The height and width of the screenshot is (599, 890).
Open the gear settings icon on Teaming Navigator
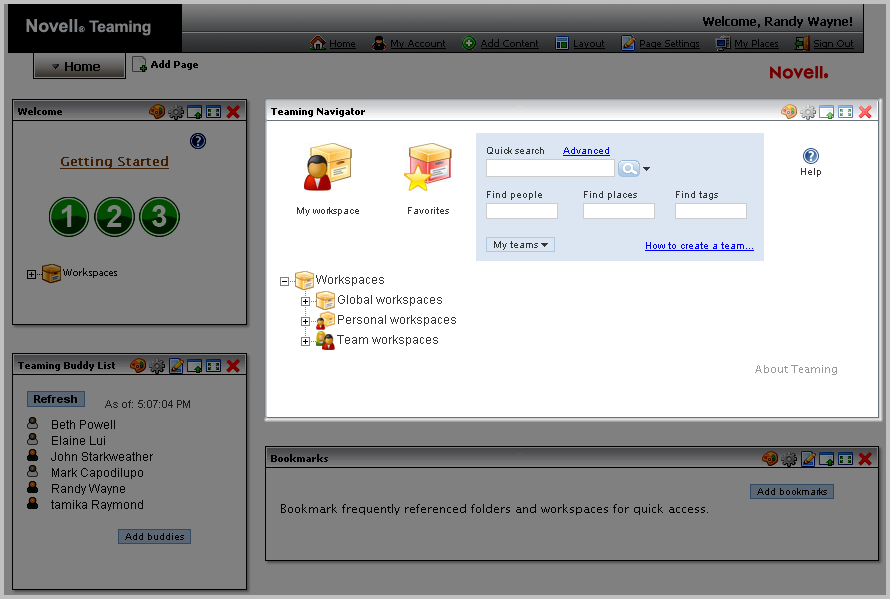(809, 113)
